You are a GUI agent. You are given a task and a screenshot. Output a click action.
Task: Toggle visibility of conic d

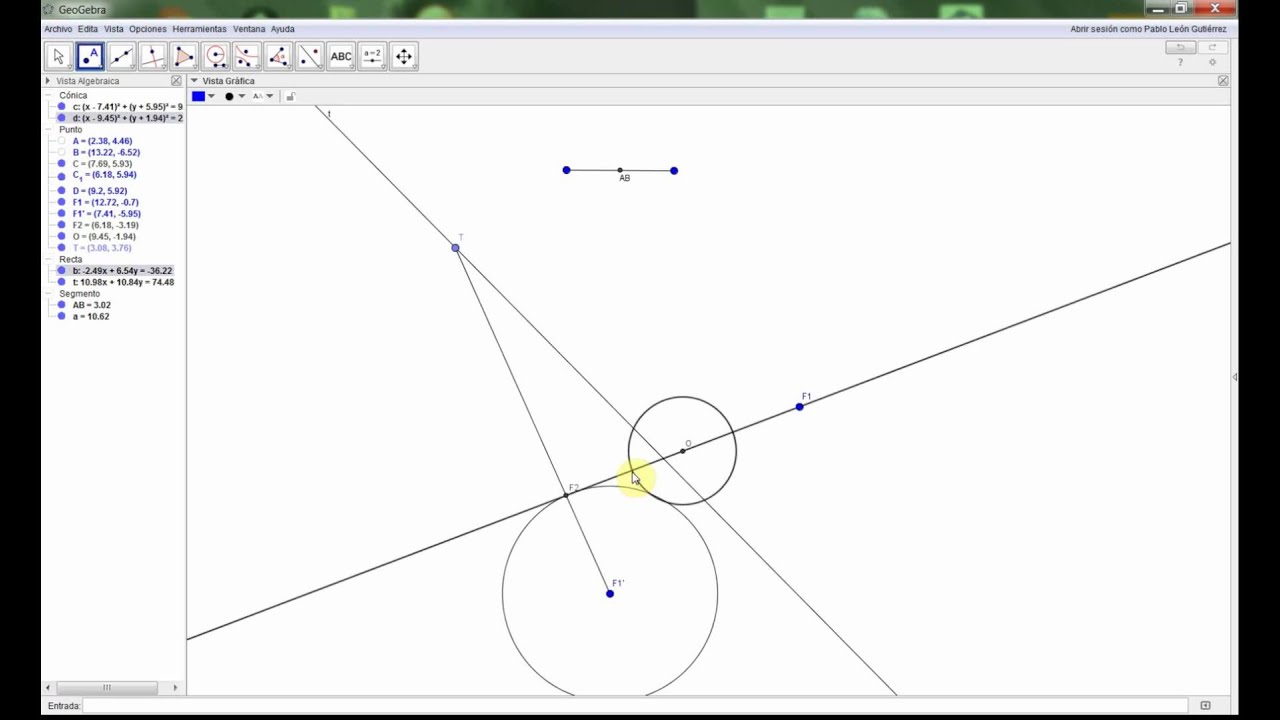coord(62,118)
